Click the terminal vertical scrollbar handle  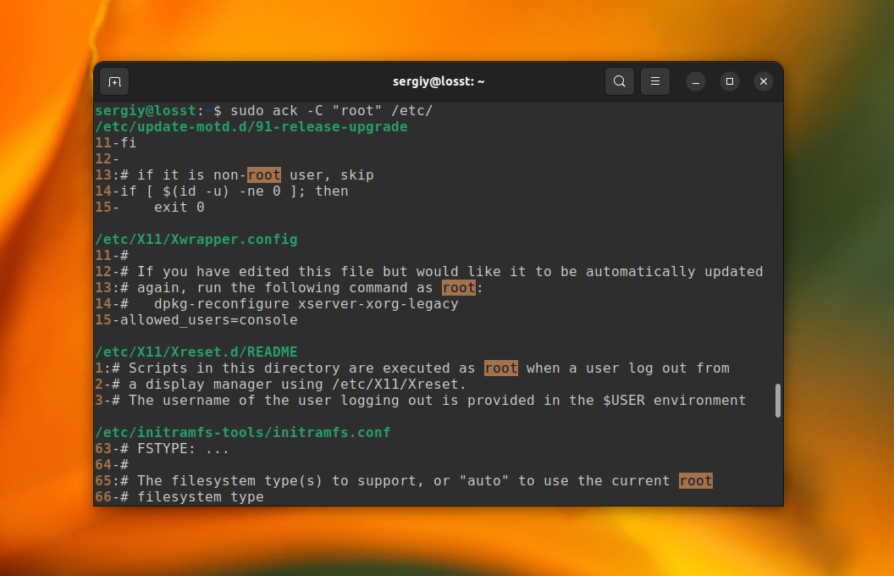tap(778, 400)
